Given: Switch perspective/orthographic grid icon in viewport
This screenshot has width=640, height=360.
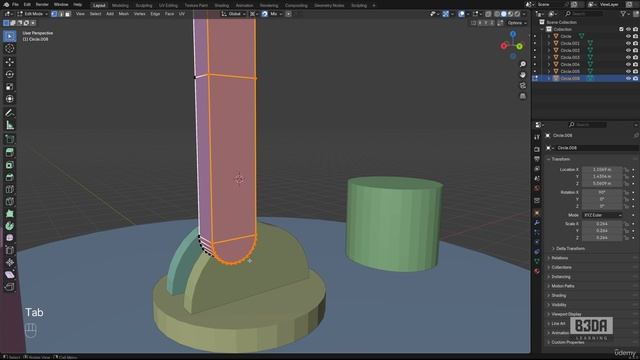Looking at the screenshot, I should coord(523,96).
